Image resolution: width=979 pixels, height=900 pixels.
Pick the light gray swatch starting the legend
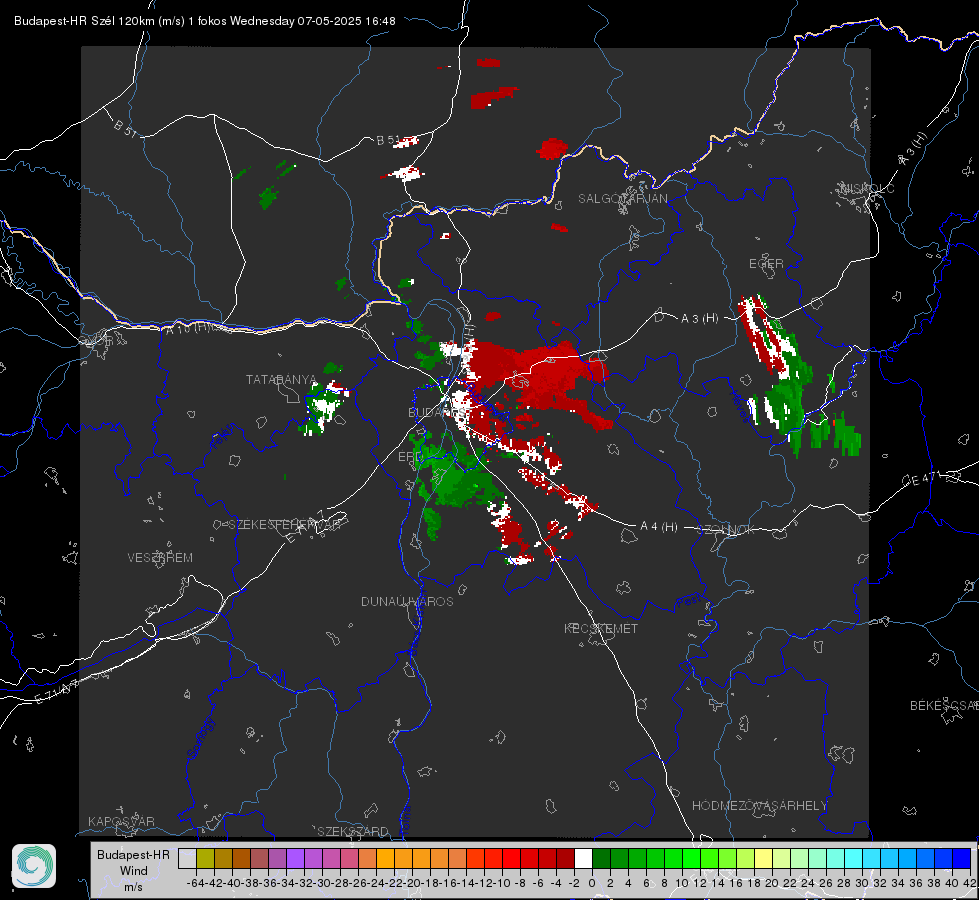point(187,858)
